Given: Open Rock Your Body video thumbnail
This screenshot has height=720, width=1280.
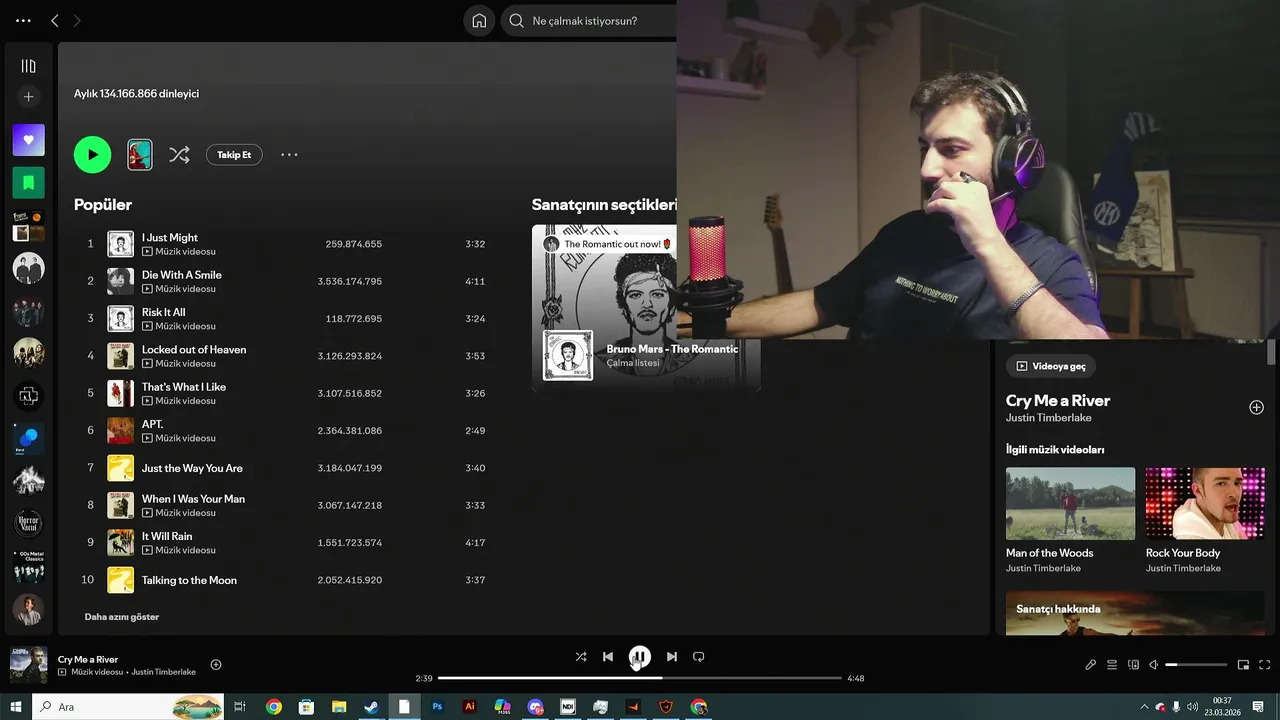Looking at the screenshot, I should coord(1205,504).
